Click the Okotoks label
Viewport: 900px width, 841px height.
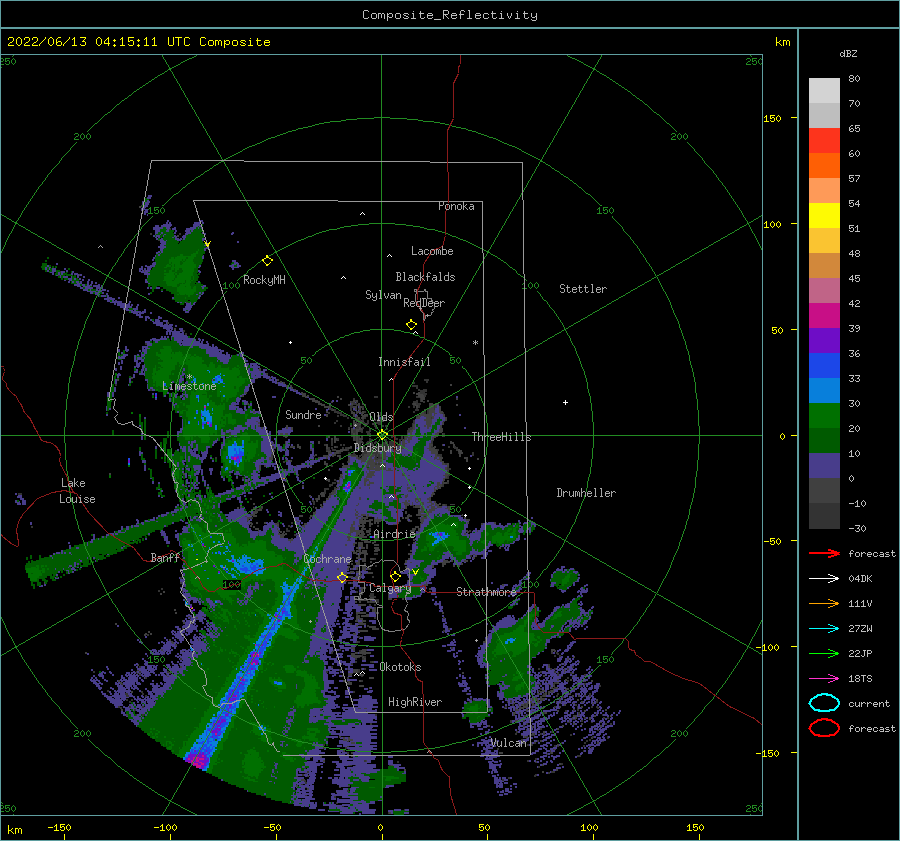tap(401, 667)
